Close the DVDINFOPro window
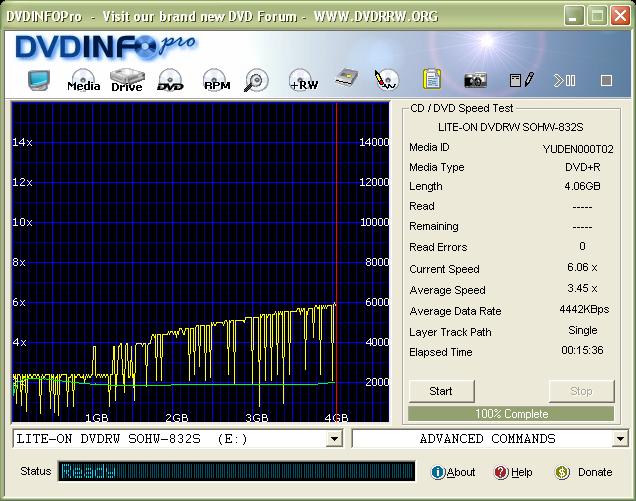Screen dimensions: 636x501 621,16
